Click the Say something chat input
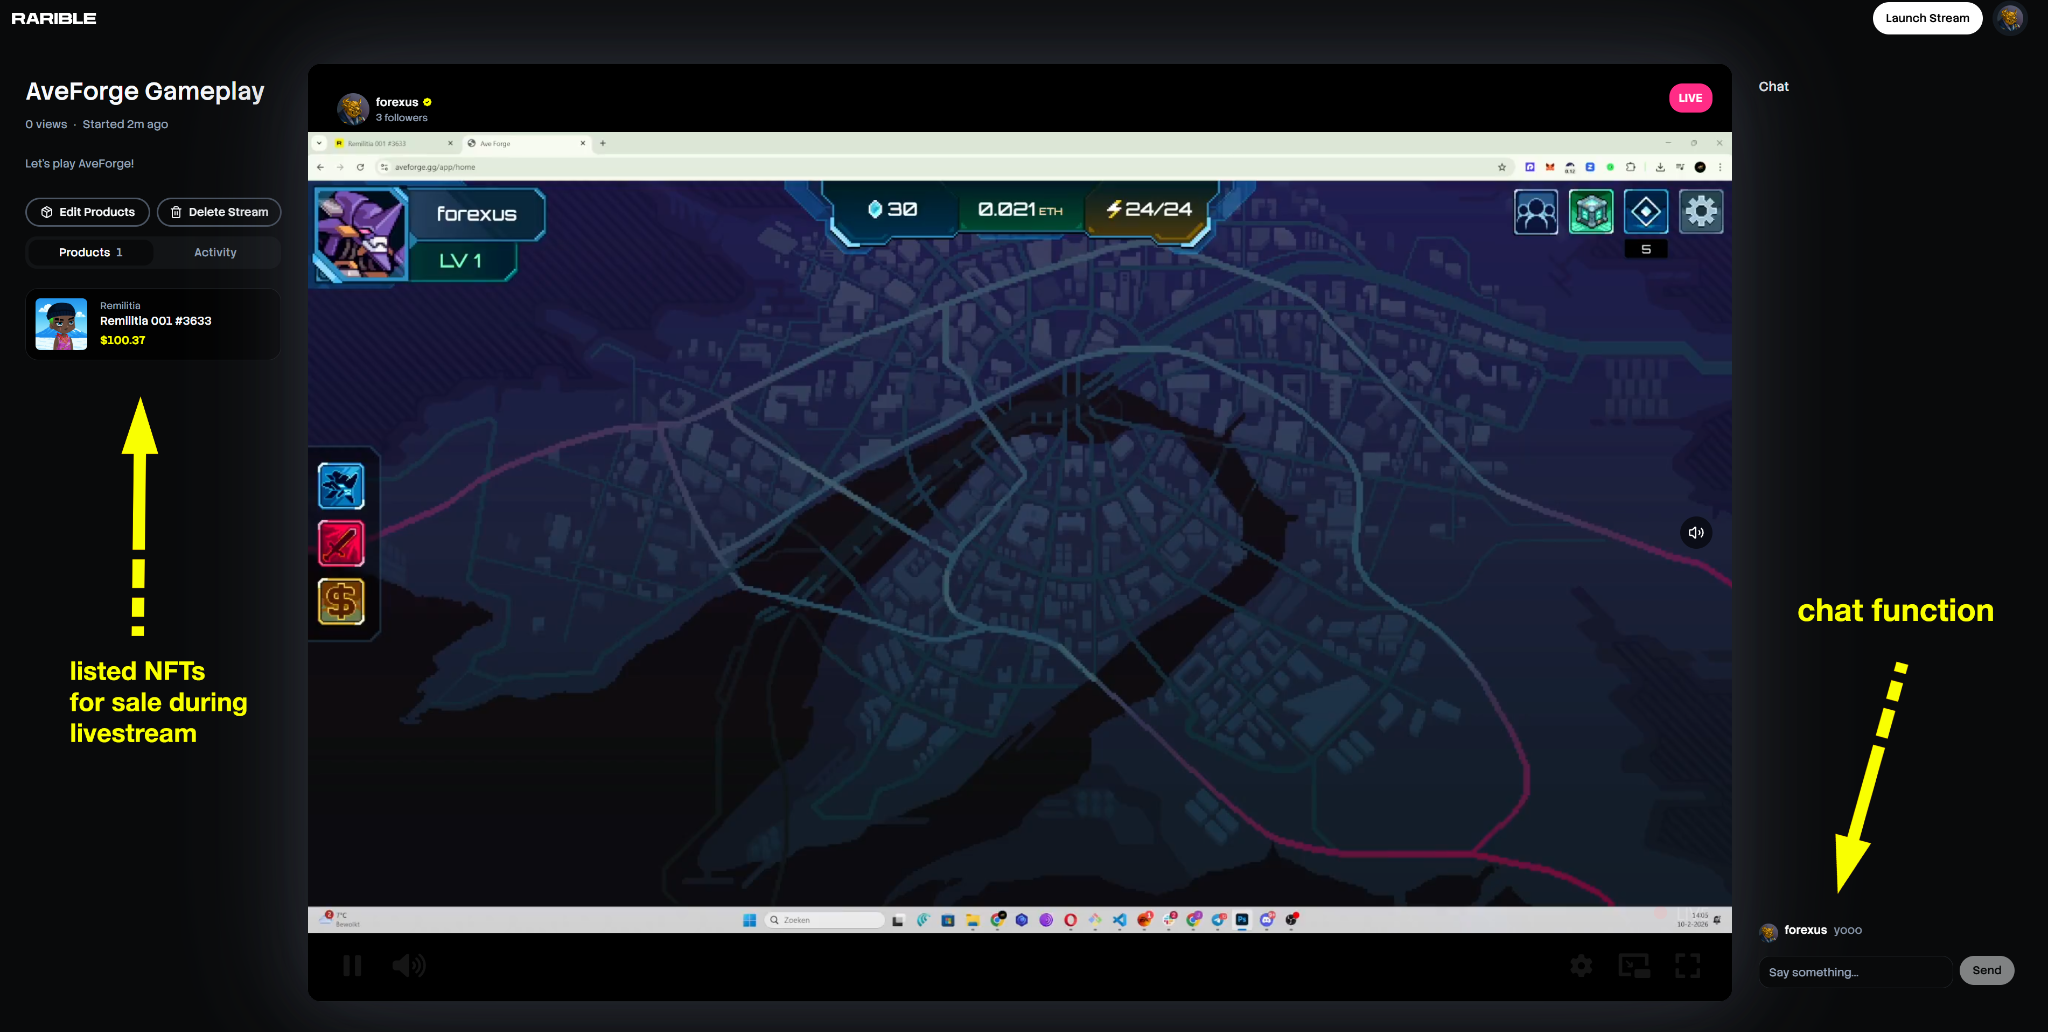 pos(1854,972)
